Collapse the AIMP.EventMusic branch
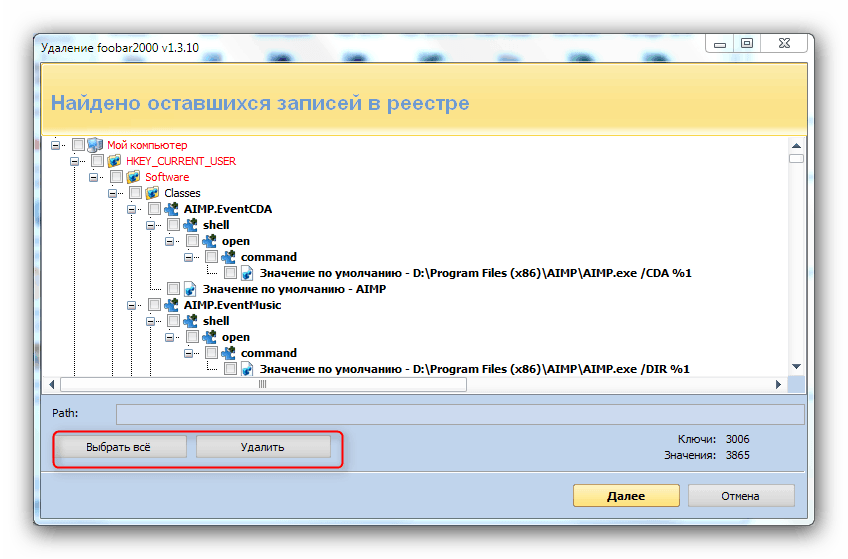The width and height of the screenshot is (848, 559). pyautogui.click(x=131, y=305)
